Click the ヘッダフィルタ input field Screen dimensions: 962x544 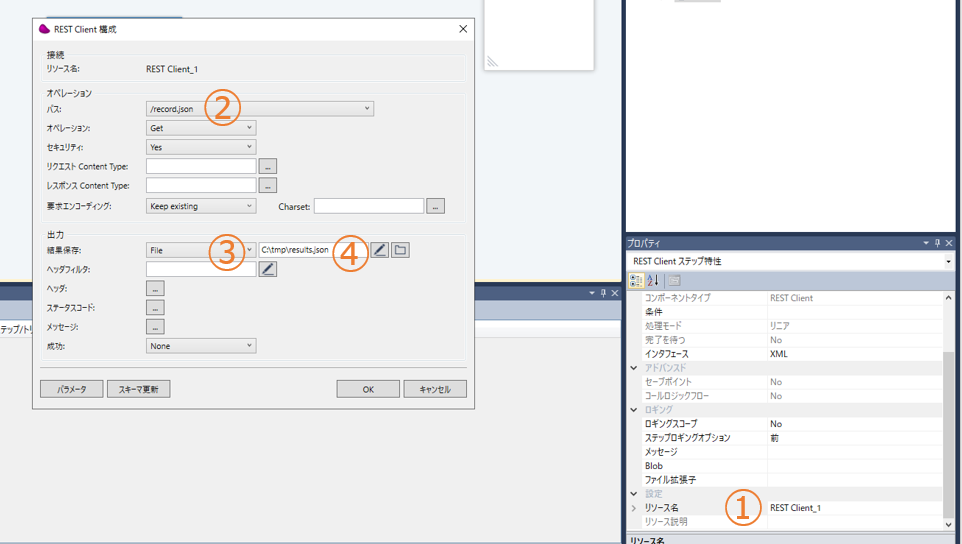click(201, 269)
